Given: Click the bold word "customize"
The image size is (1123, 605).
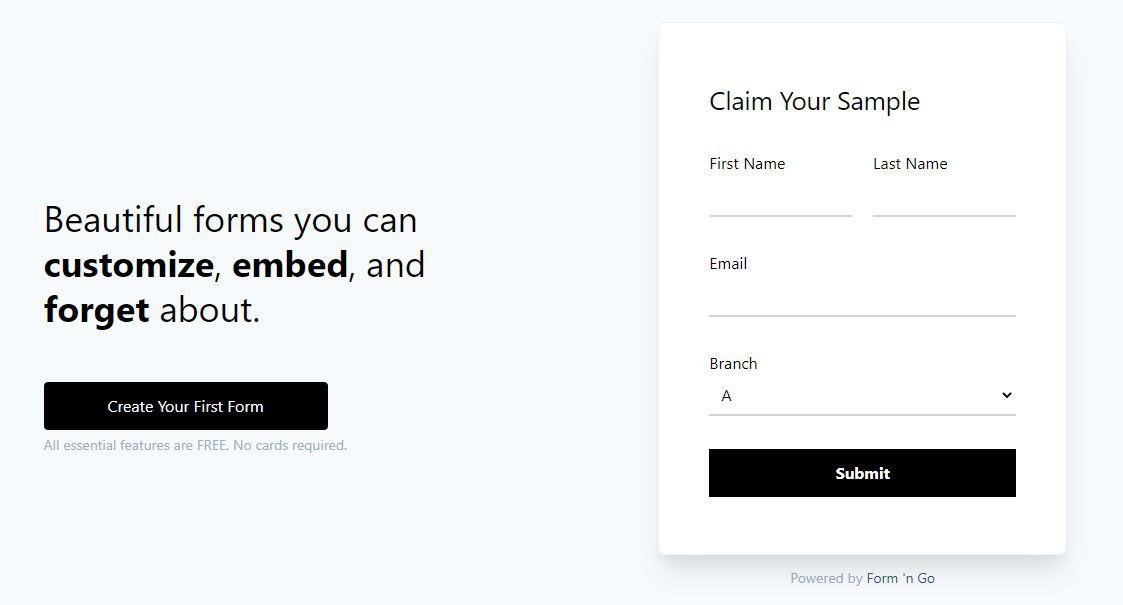Looking at the screenshot, I should 128,265.
